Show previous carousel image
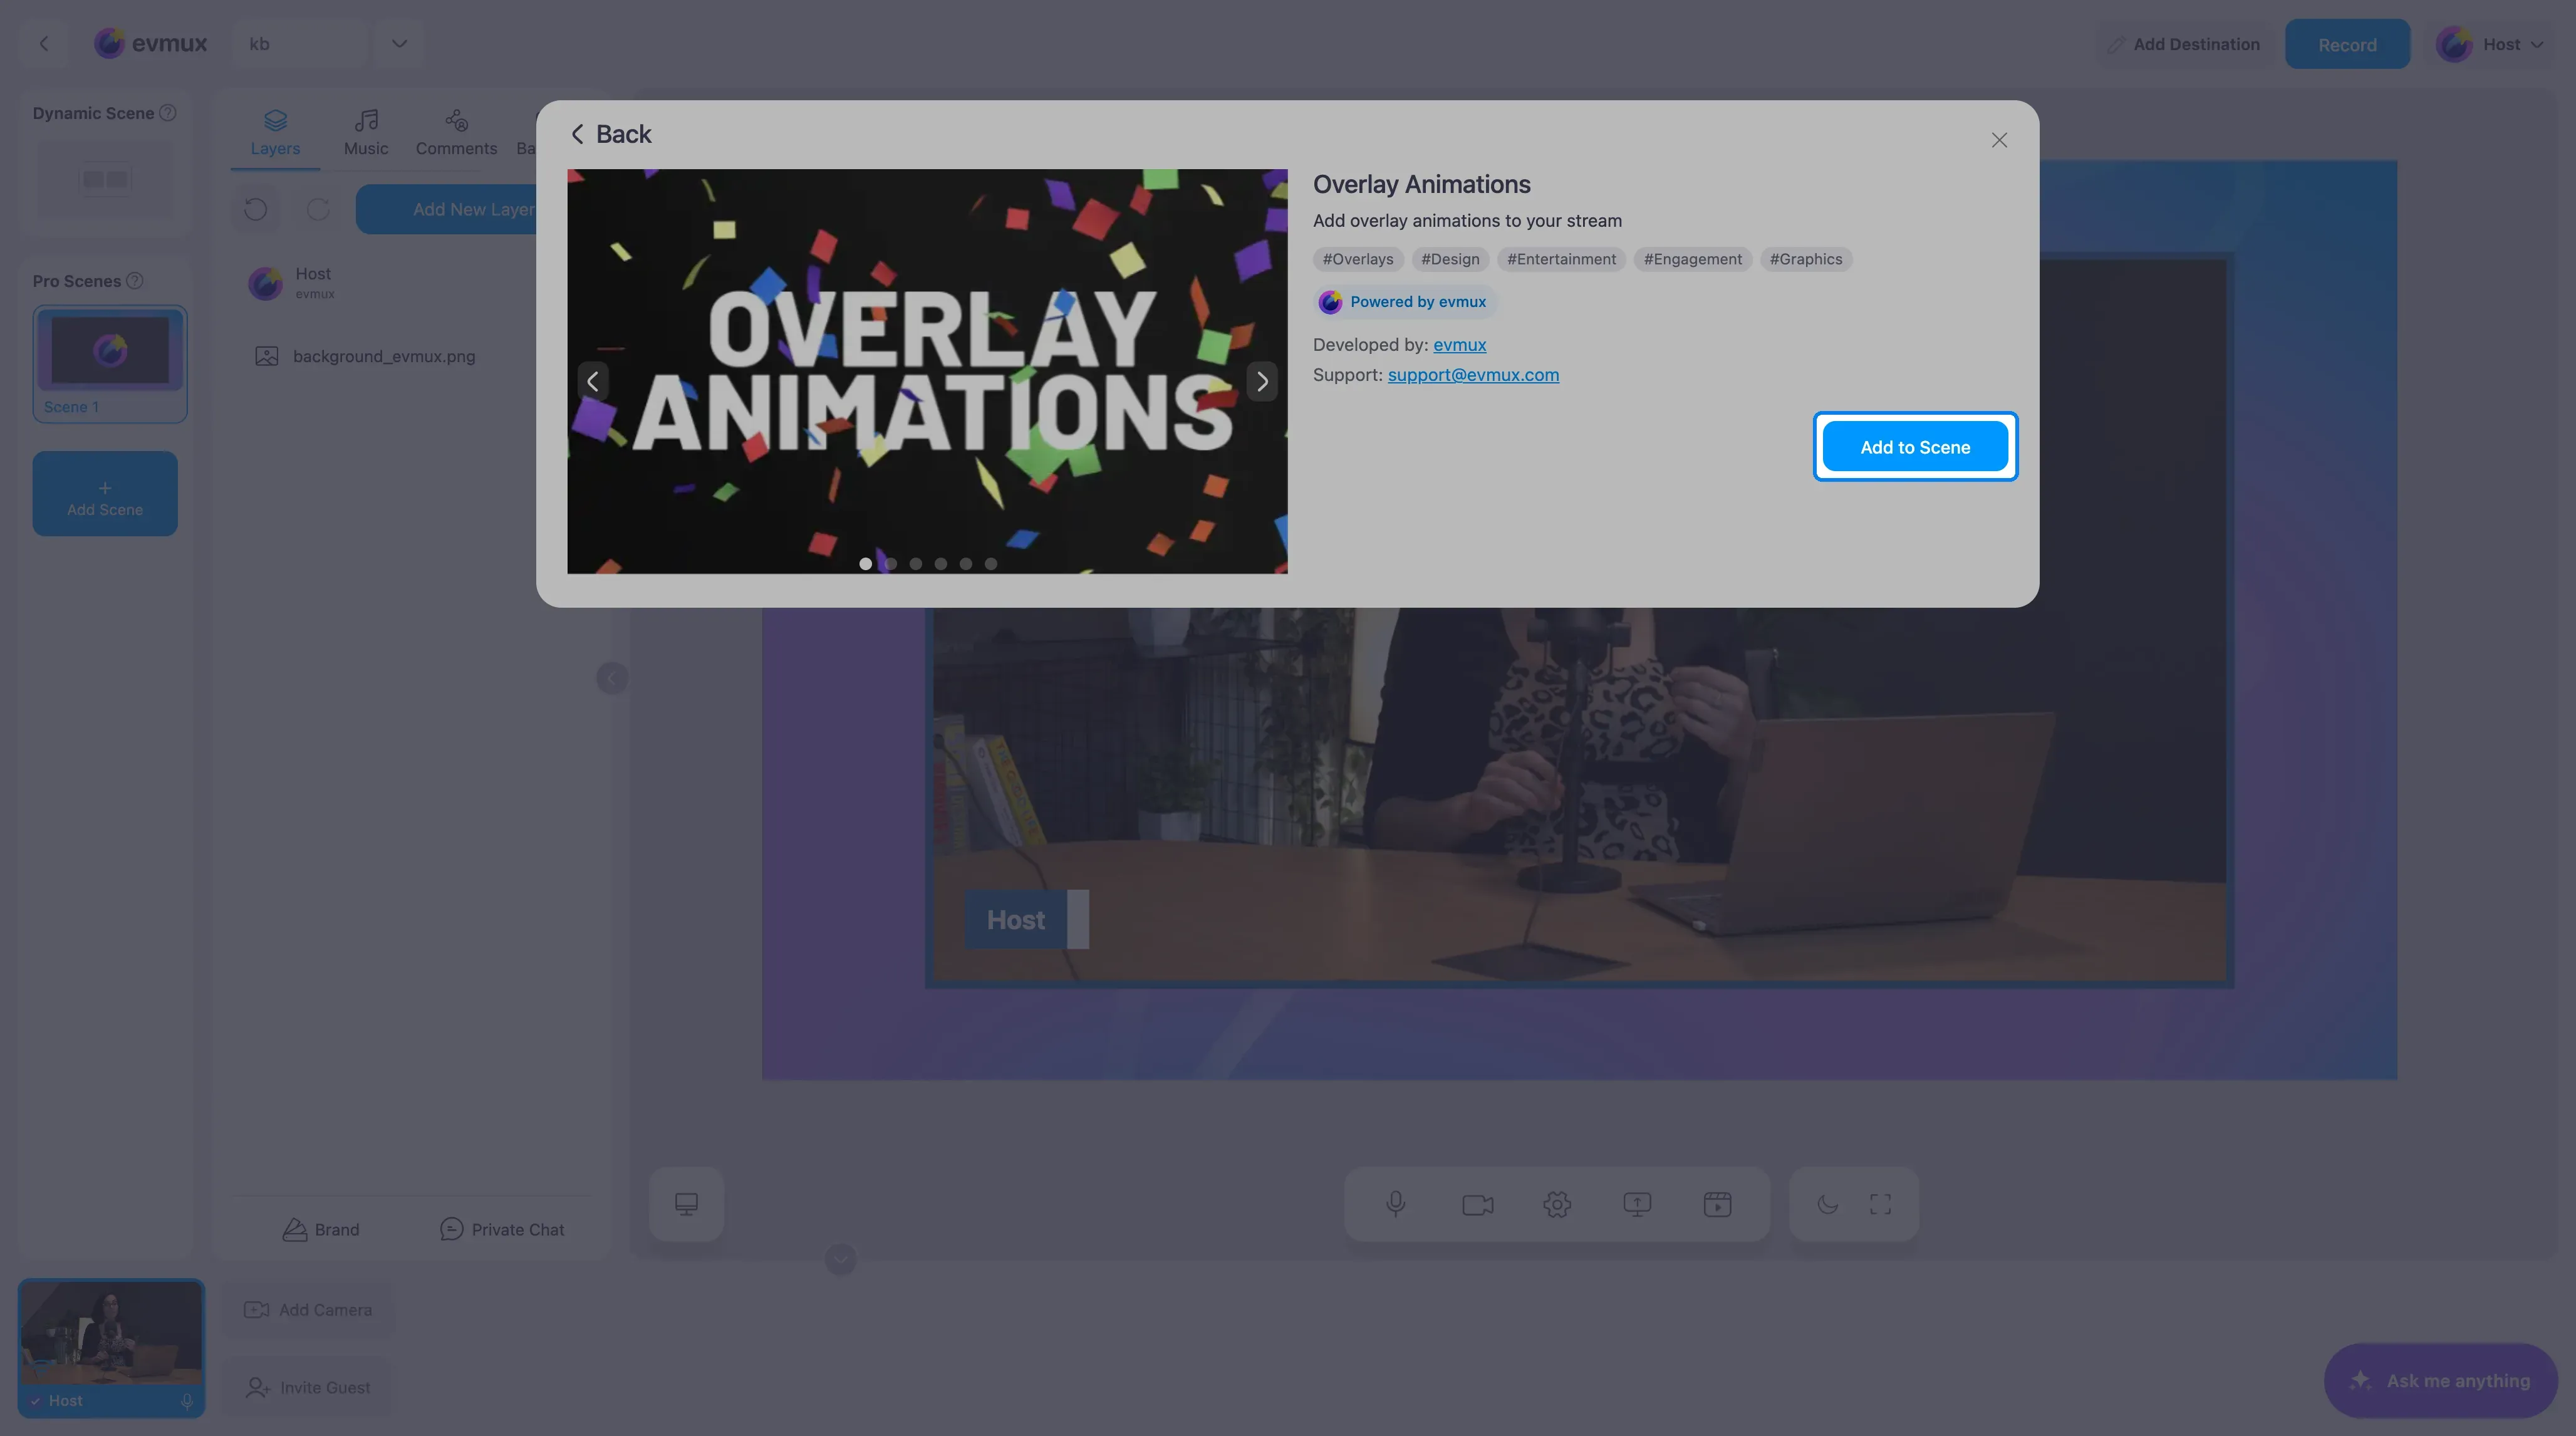Viewport: 2576px width, 1436px height. click(593, 381)
